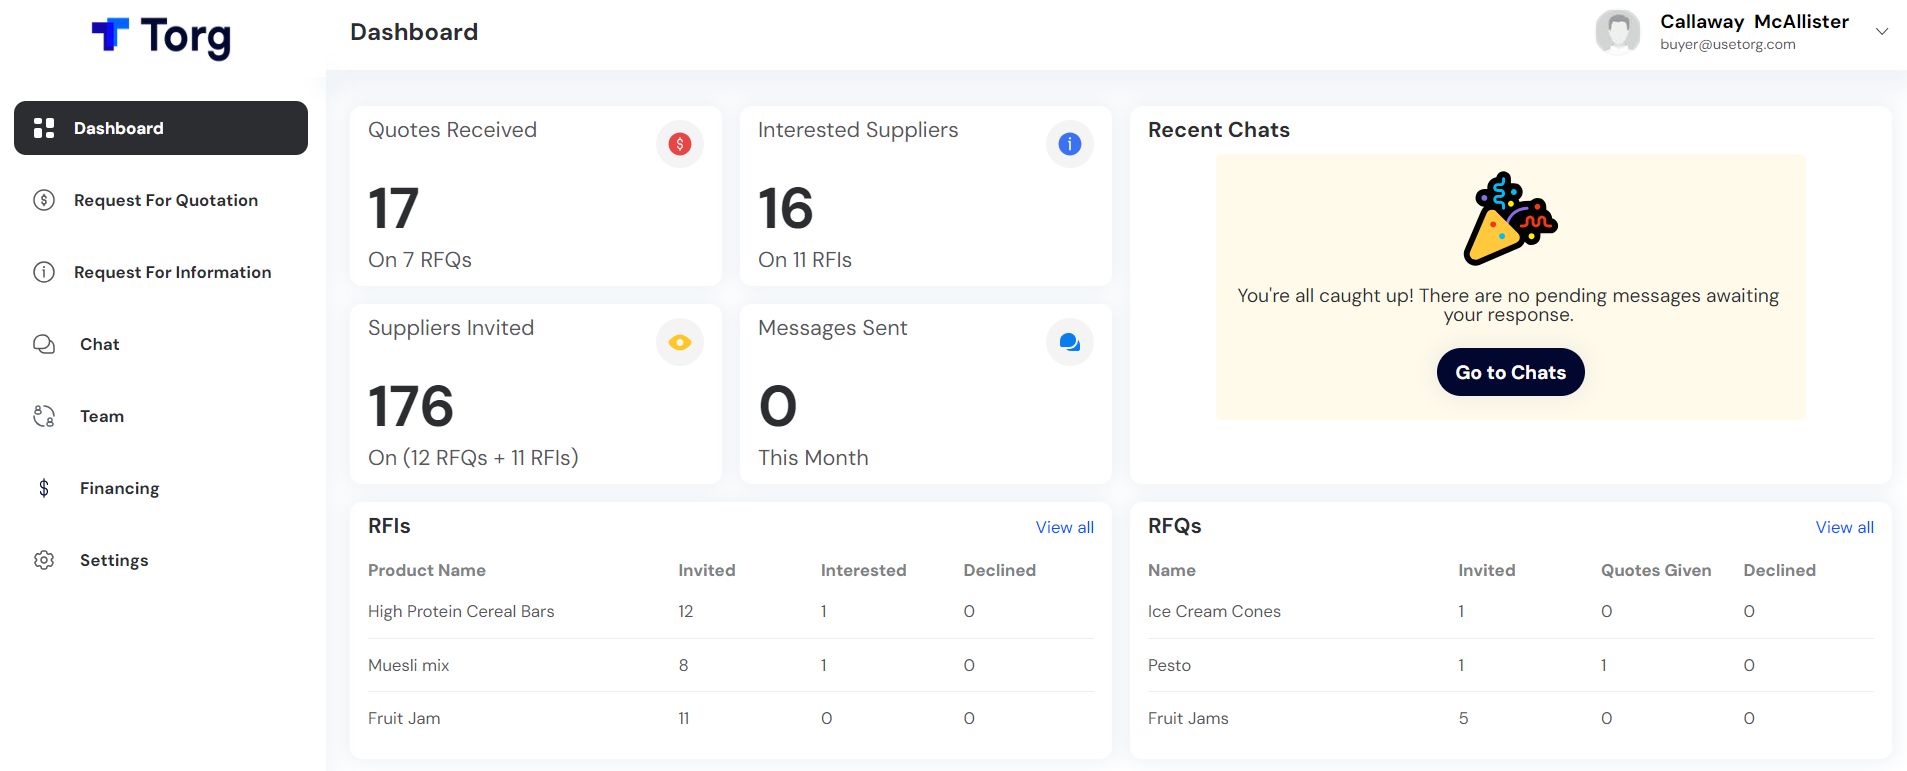
Task: Click the blue info Interested Suppliers icon
Action: pos(1069,144)
